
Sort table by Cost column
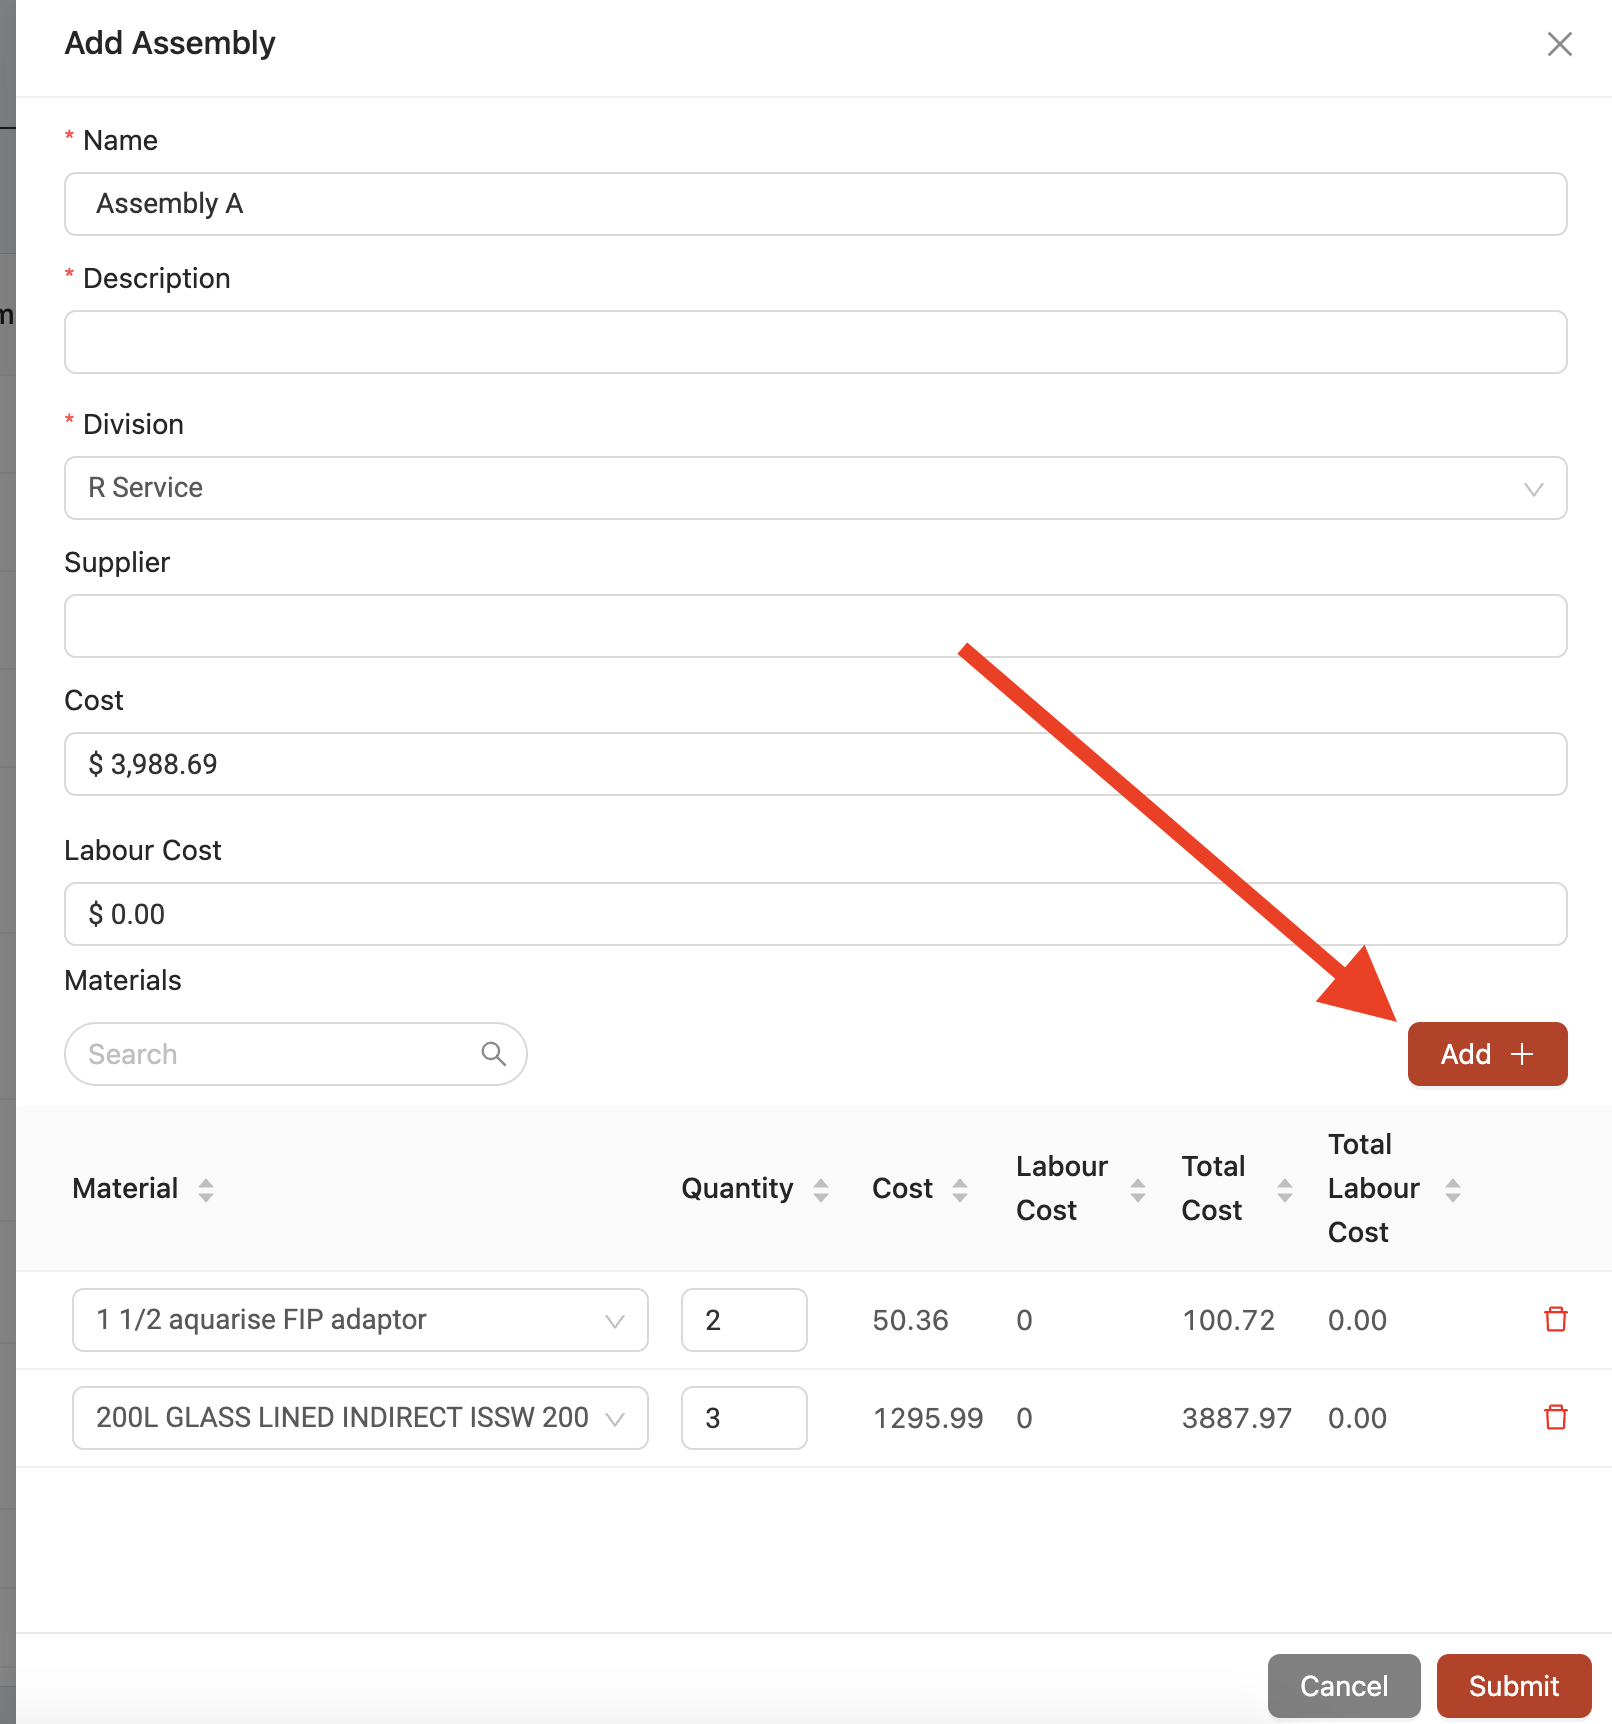click(960, 1189)
